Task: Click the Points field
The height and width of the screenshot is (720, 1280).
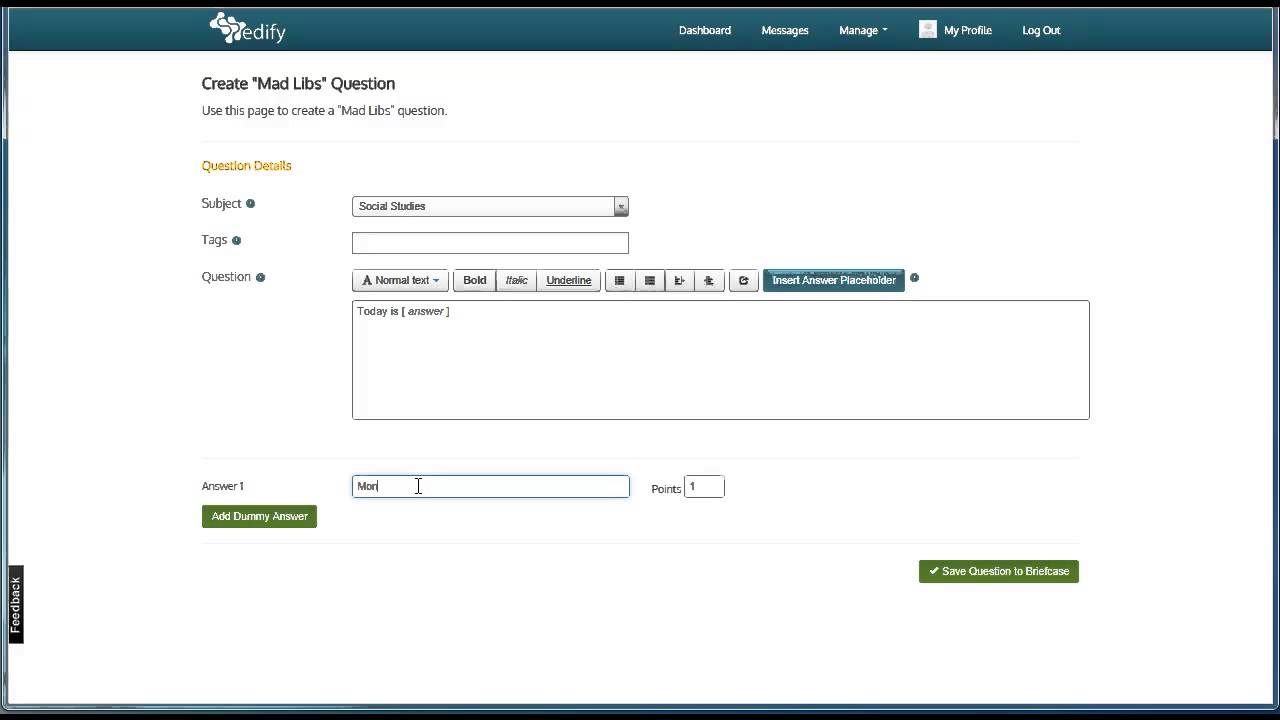Action: coord(704,487)
